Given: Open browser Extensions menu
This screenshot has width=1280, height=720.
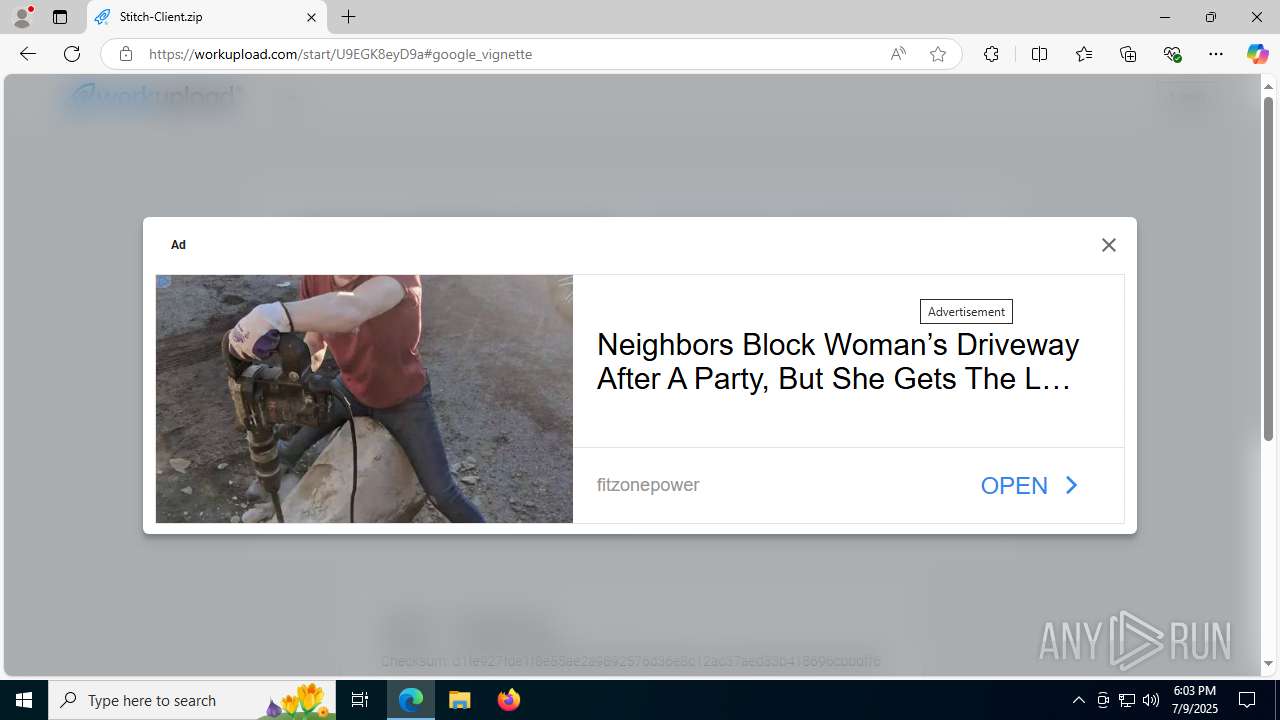Looking at the screenshot, I should pos(991,54).
